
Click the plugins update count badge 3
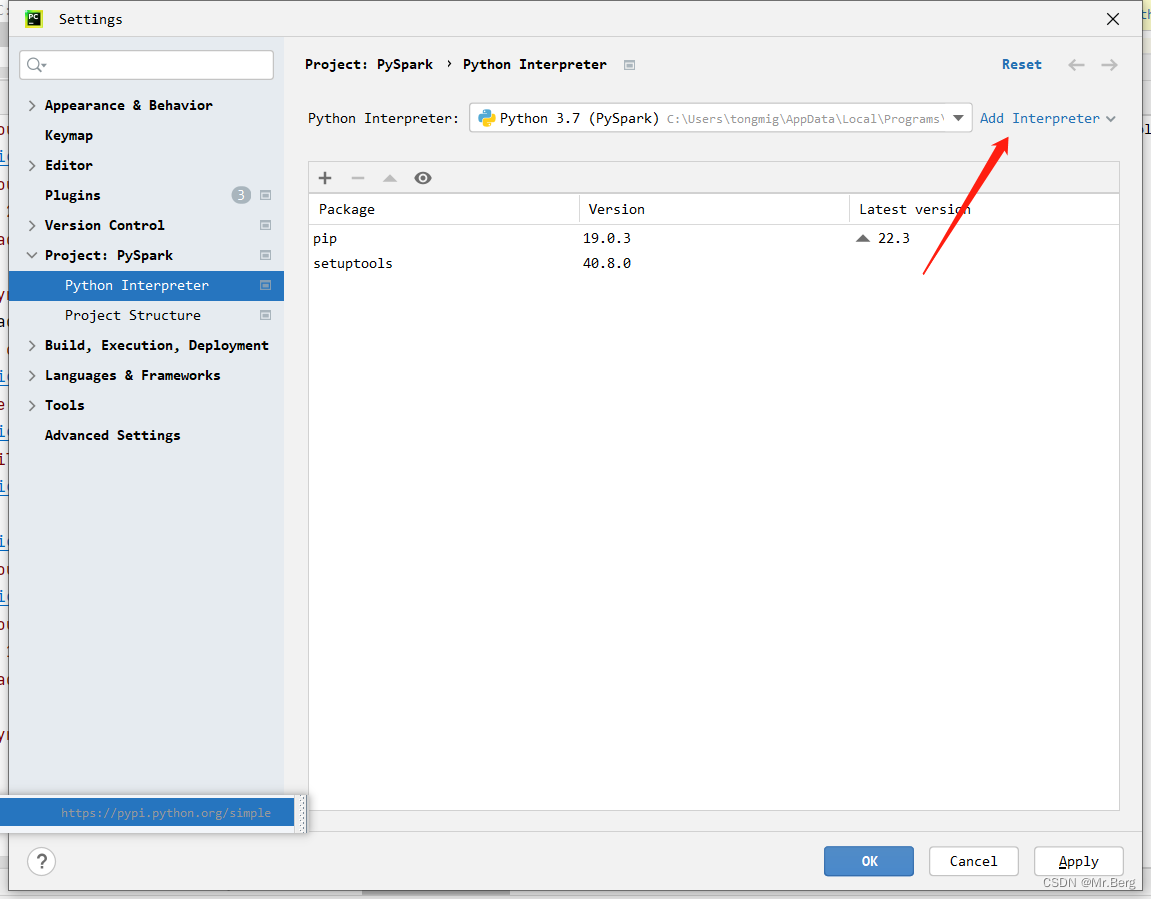tap(241, 195)
